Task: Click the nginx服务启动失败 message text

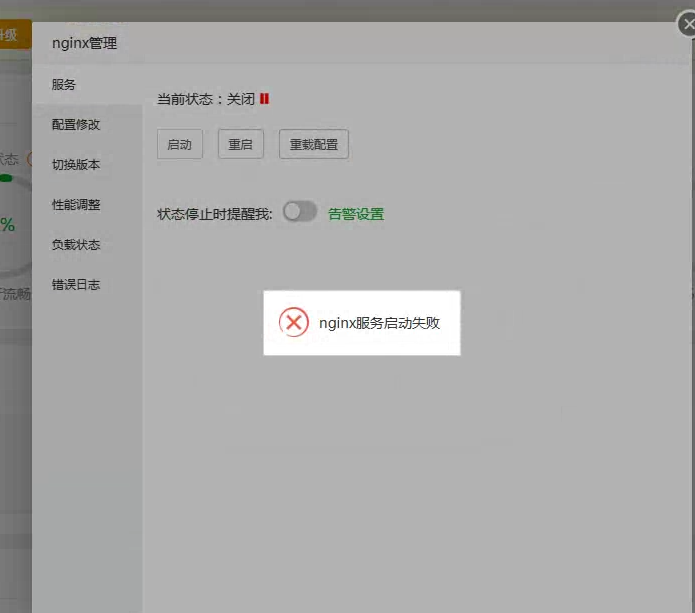Action: 379,323
